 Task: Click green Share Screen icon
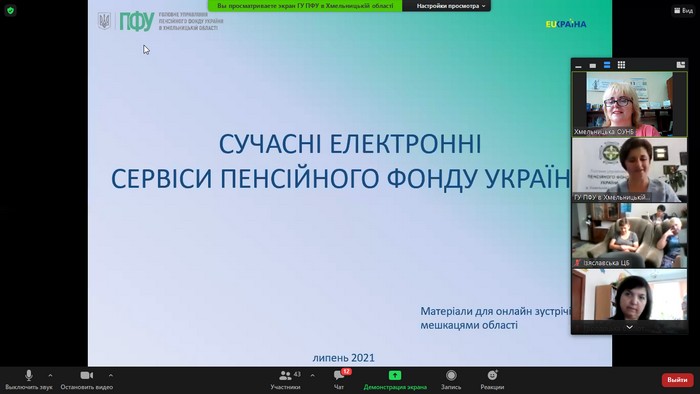395,375
